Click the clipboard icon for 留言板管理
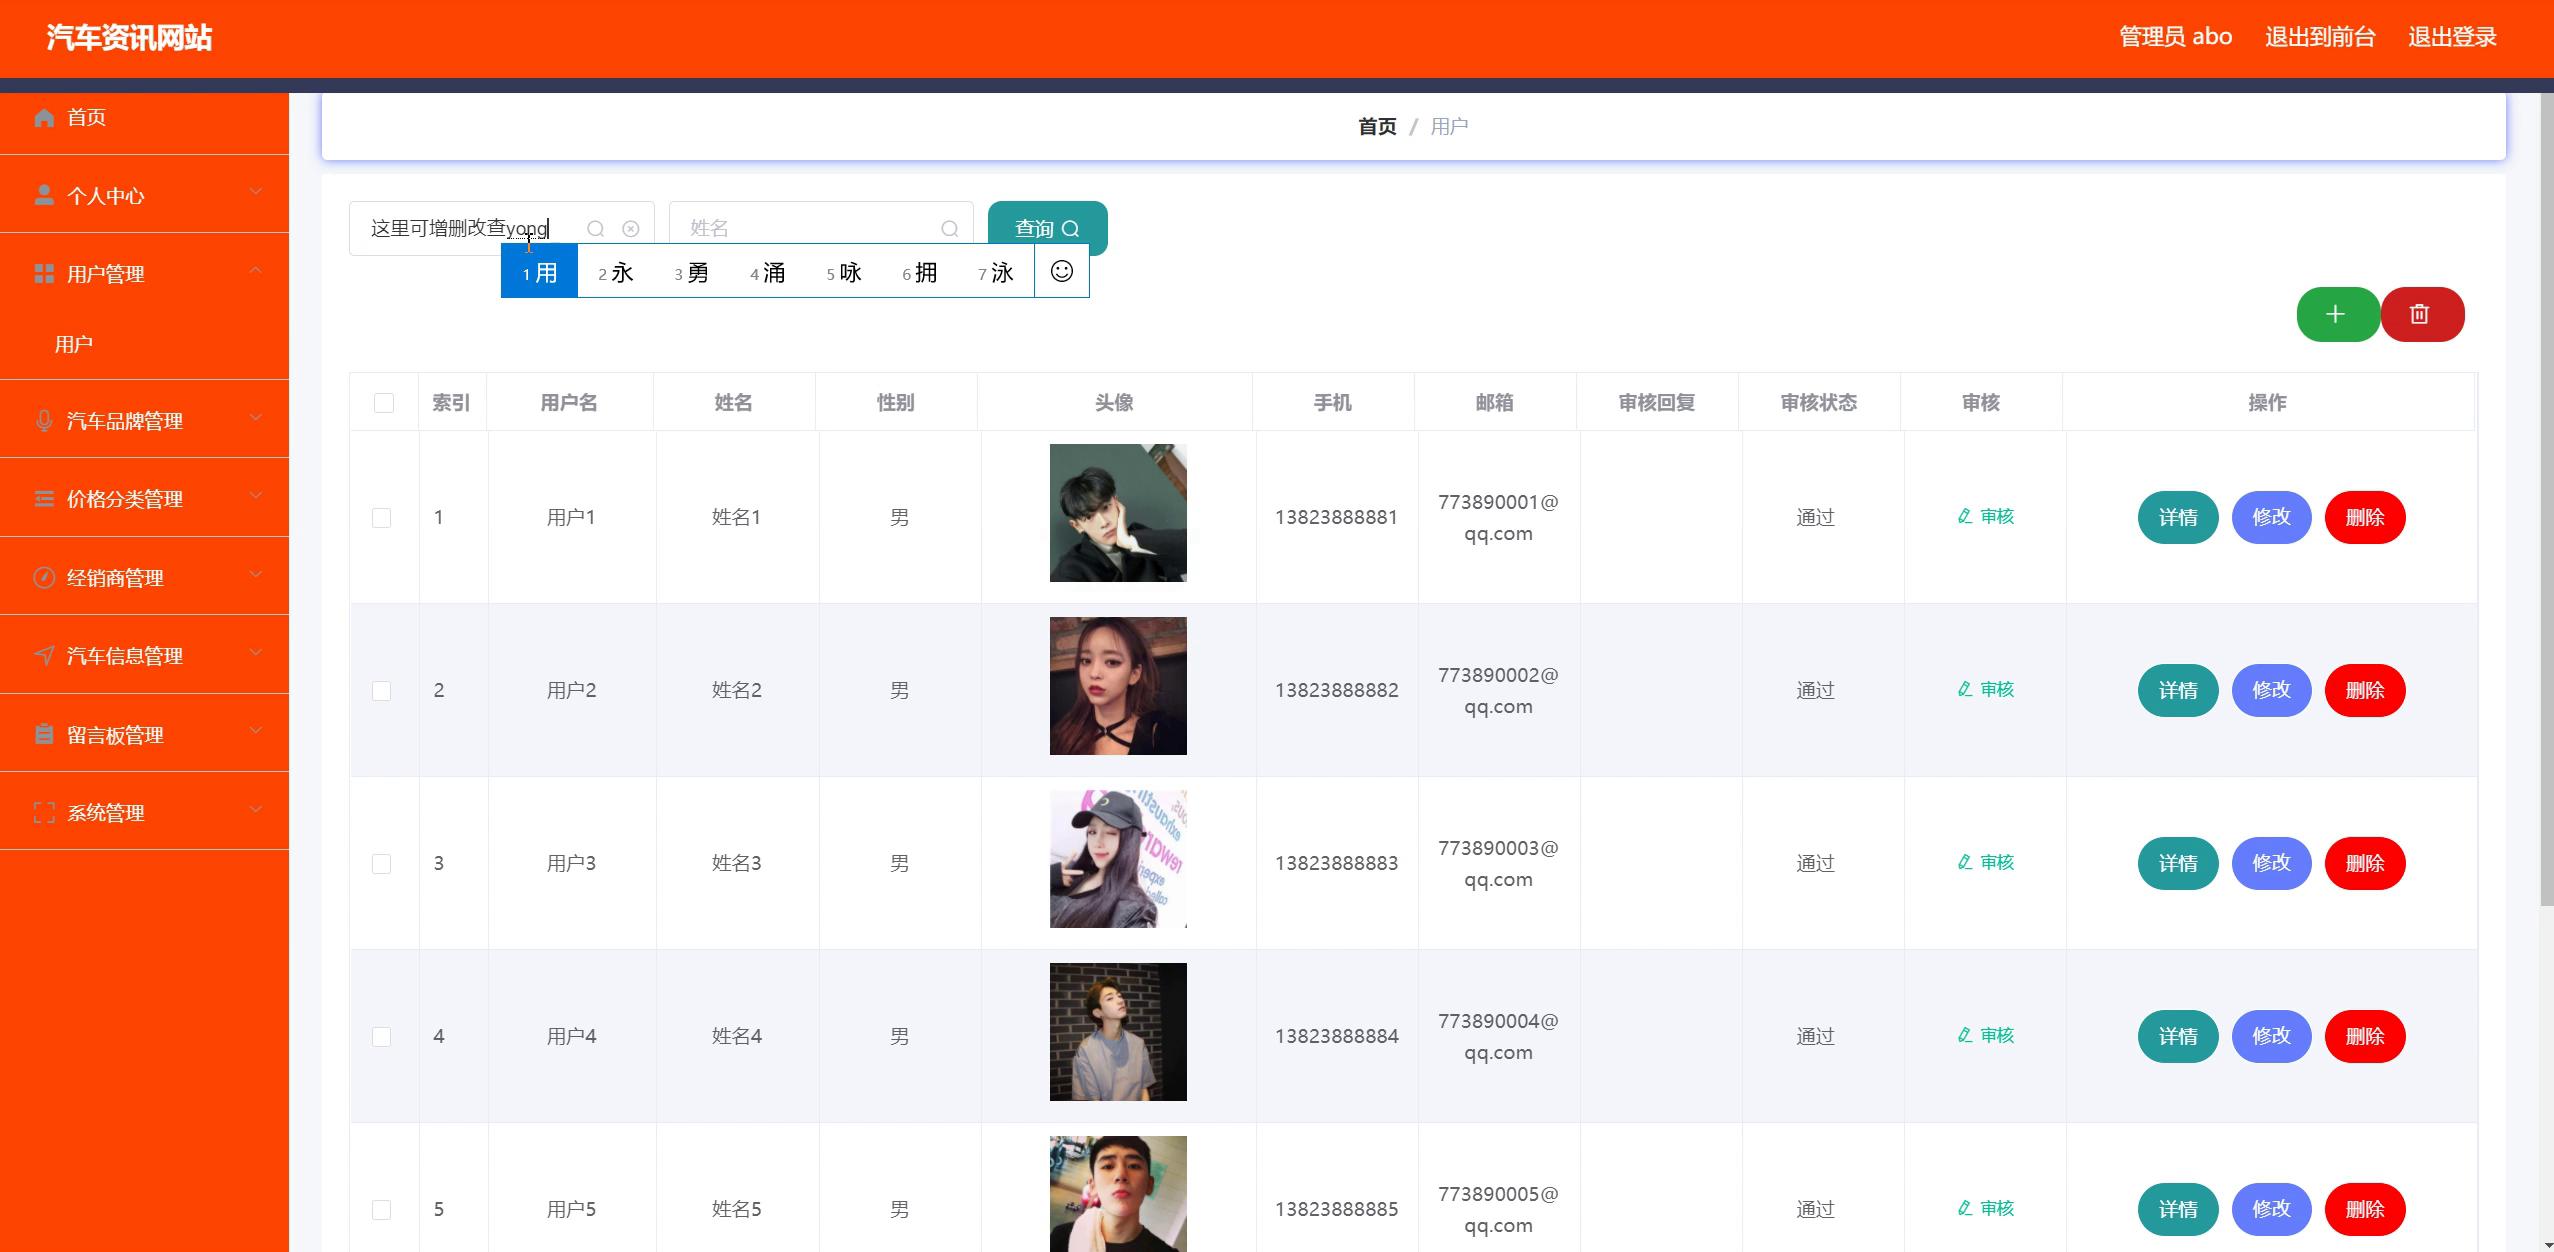2554x1252 pixels. (44, 735)
